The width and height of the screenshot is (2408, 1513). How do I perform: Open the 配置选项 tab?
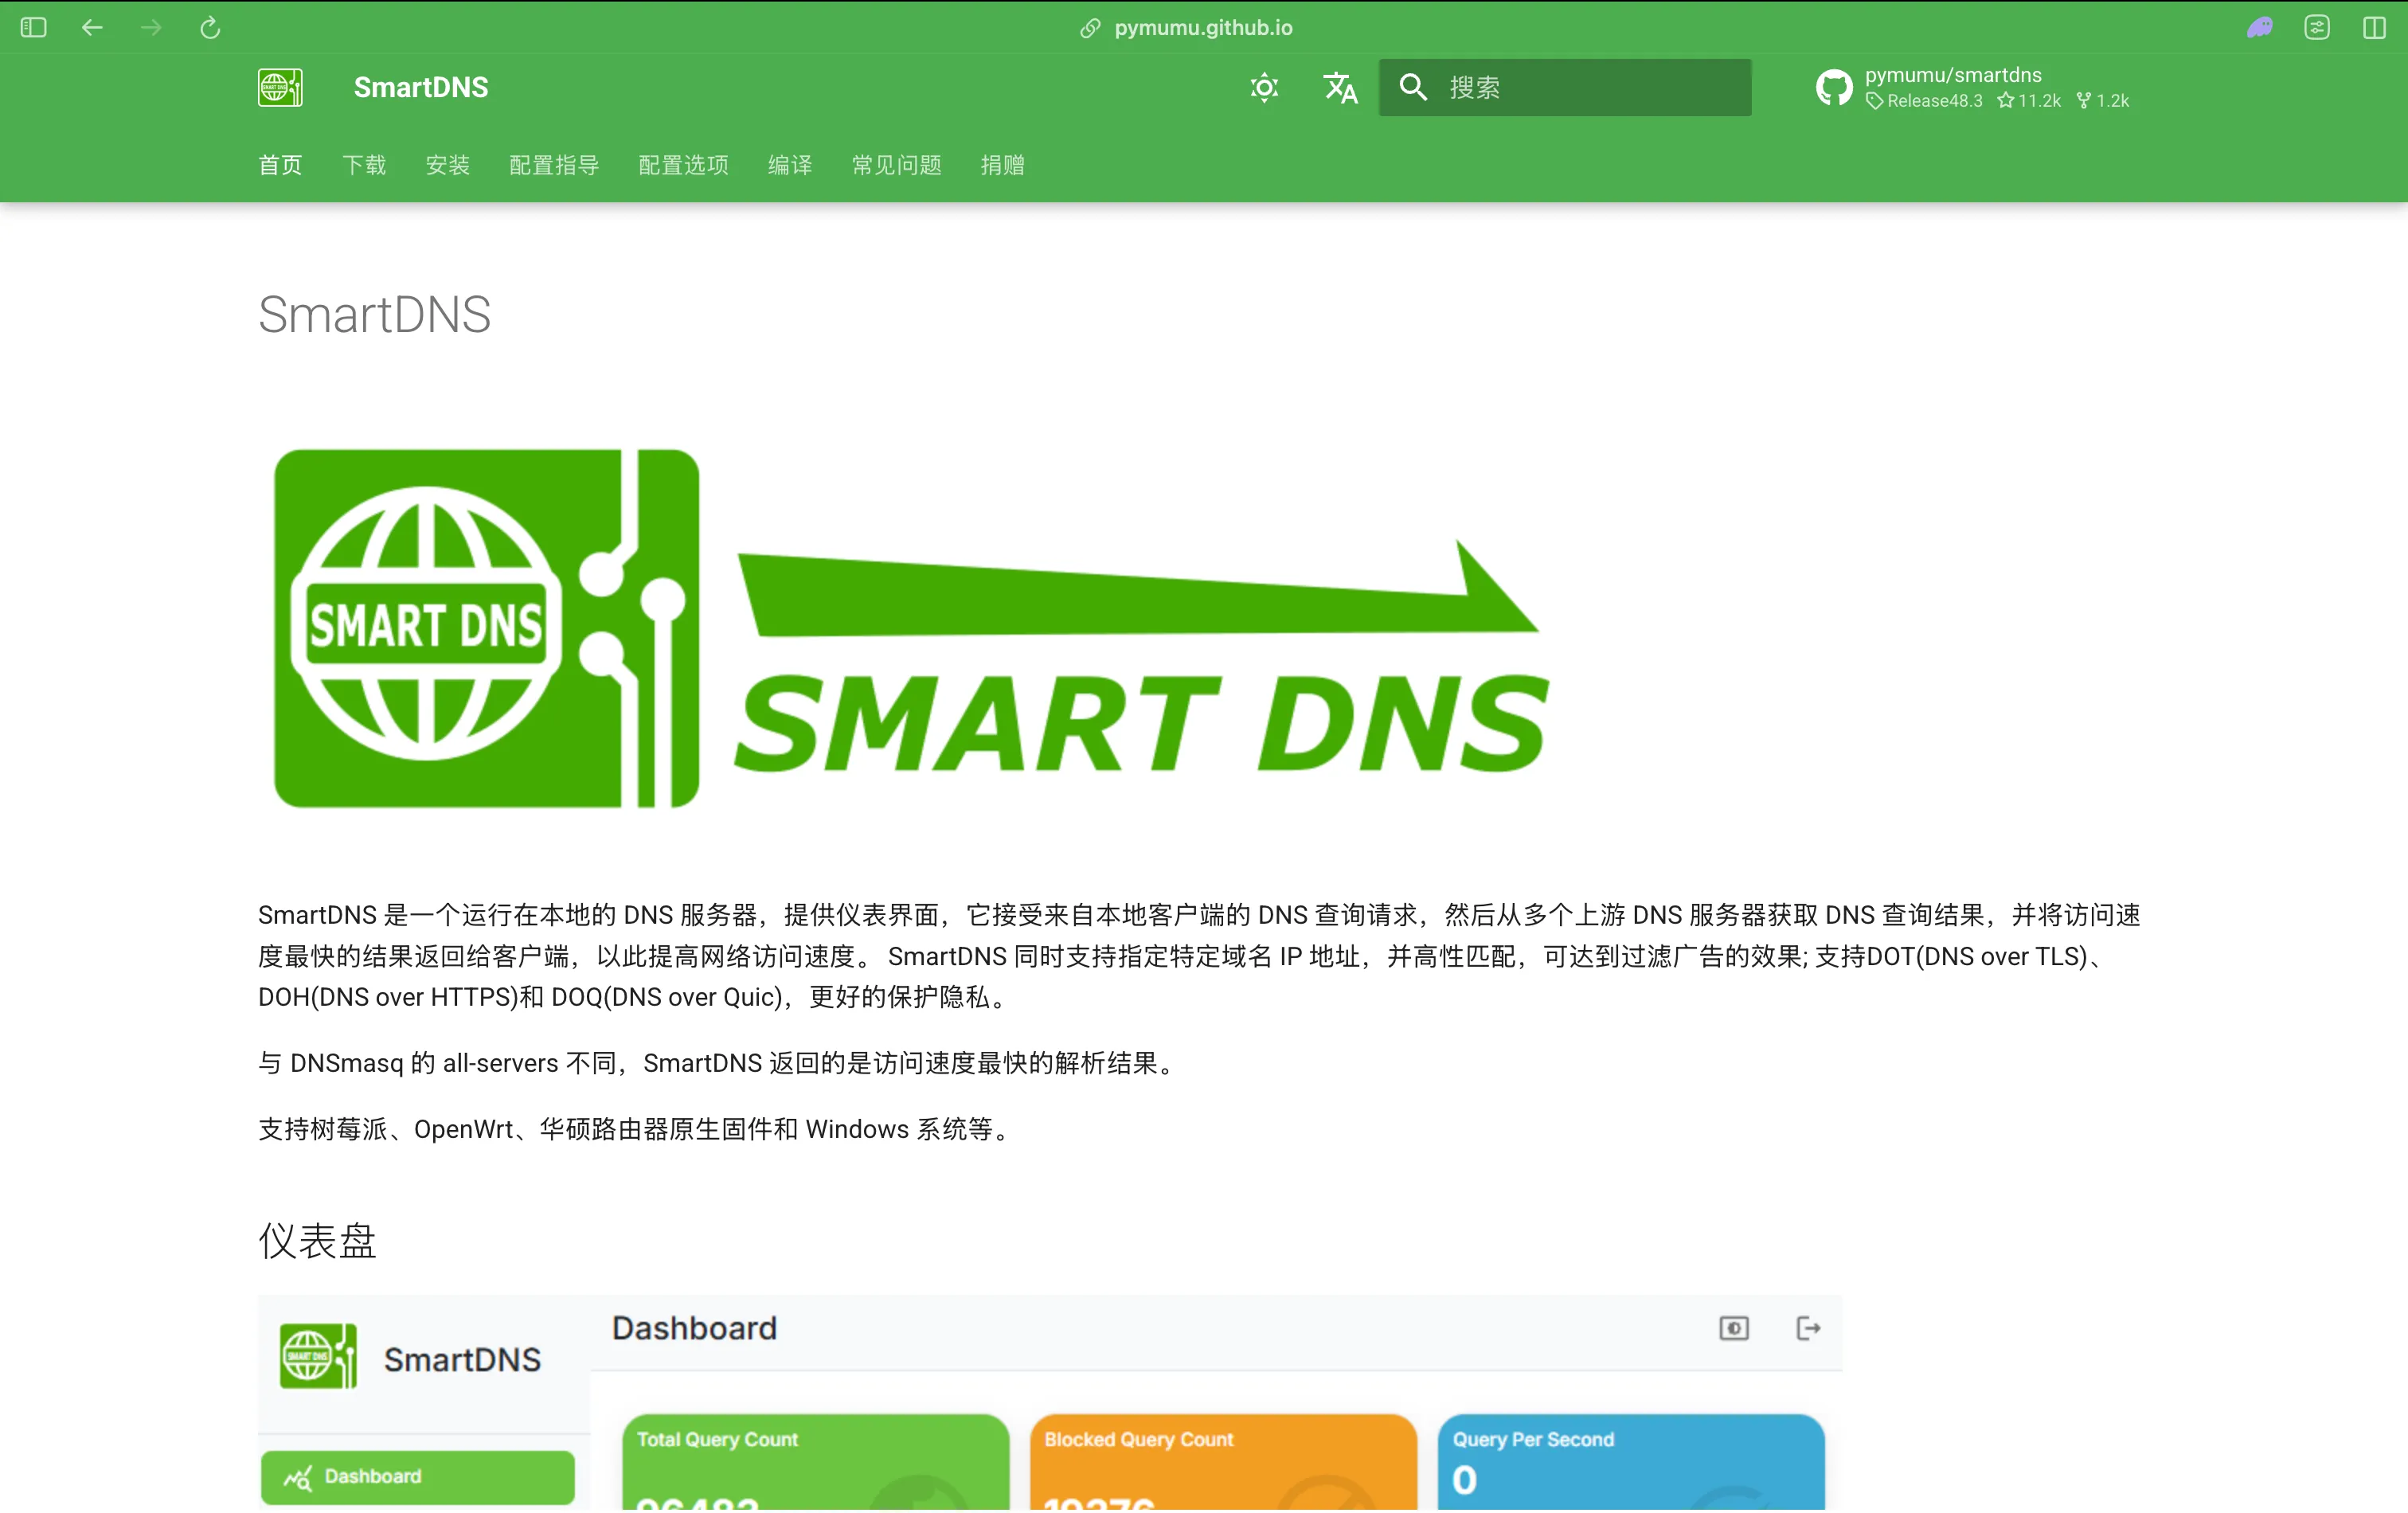point(684,165)
